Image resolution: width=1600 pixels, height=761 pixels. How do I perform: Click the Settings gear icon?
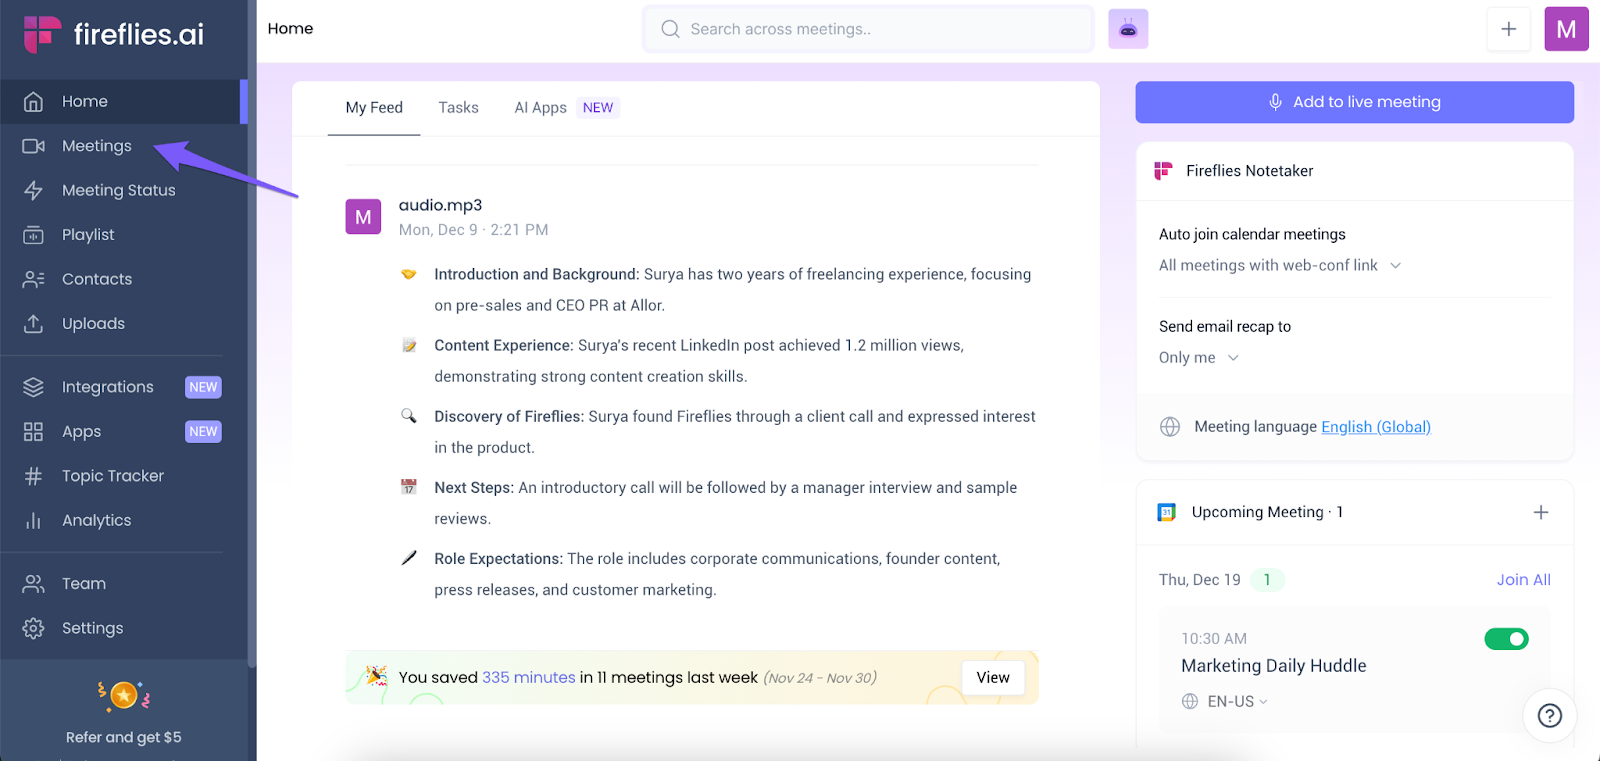click(x=33, y=628)
